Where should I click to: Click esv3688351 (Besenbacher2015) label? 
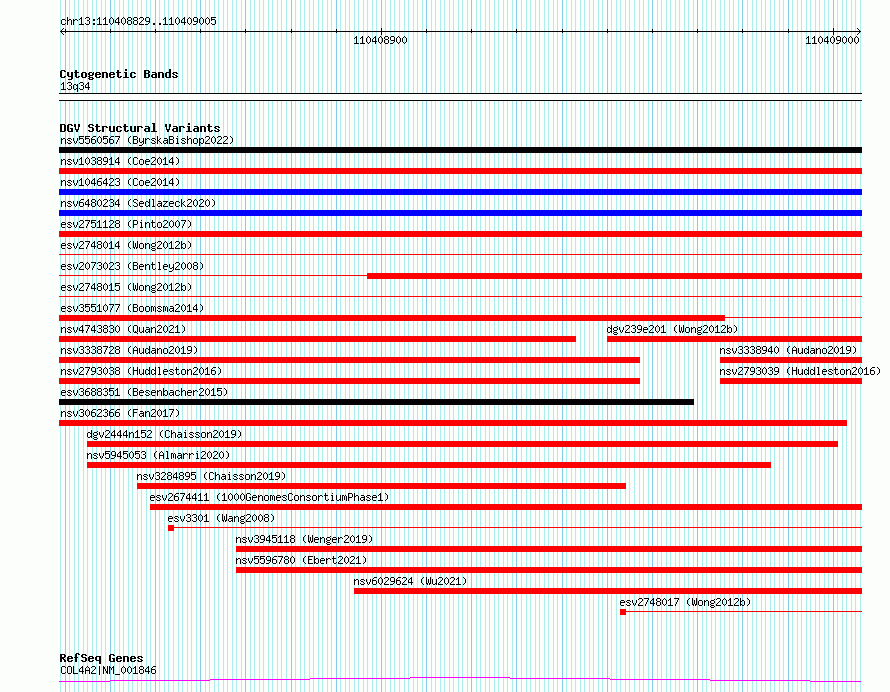[144, 392]
